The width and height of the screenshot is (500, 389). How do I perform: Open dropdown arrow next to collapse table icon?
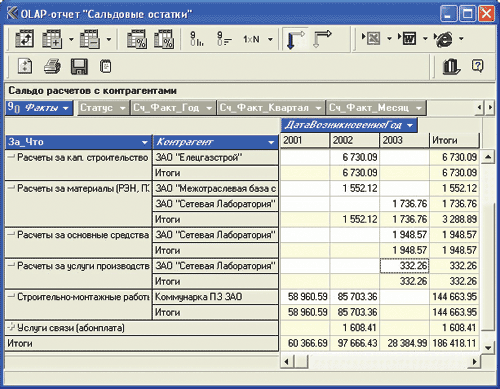[109, 39]
